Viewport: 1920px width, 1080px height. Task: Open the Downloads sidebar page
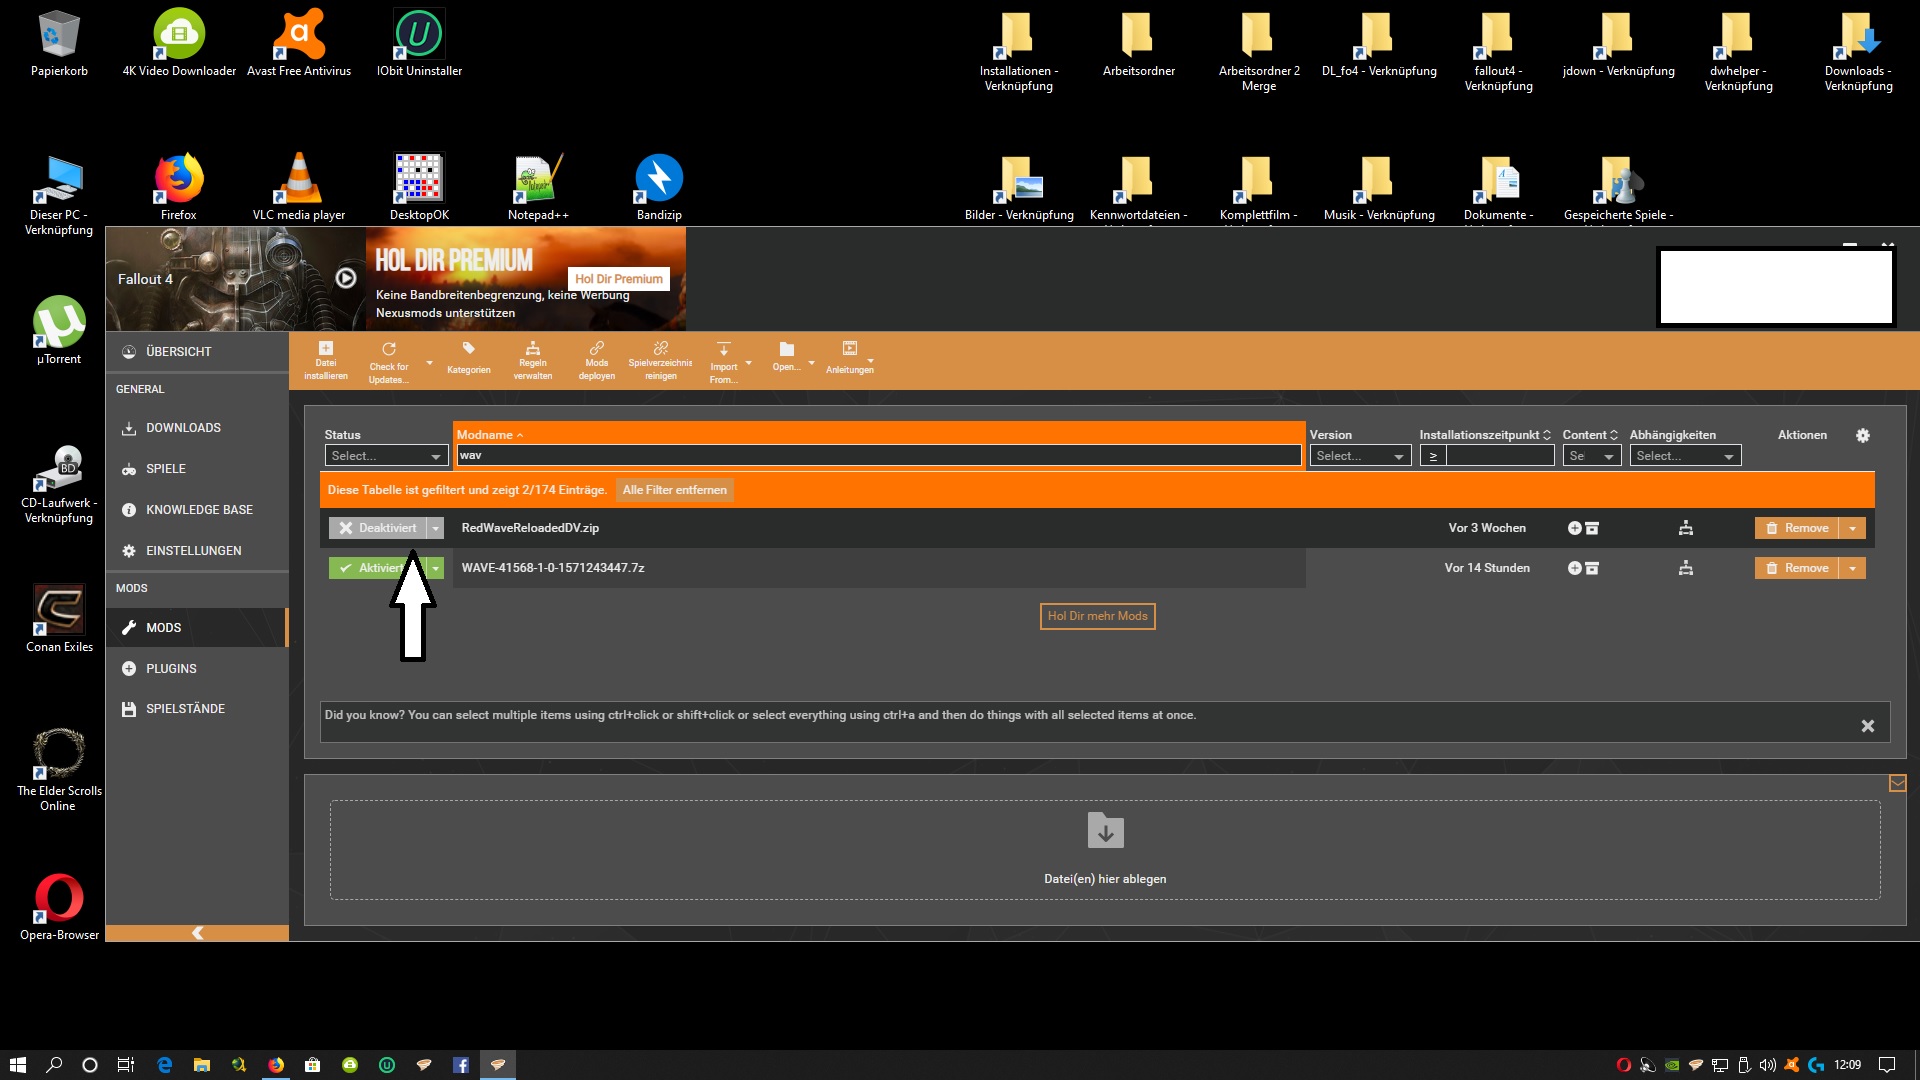tap(183, 428)
